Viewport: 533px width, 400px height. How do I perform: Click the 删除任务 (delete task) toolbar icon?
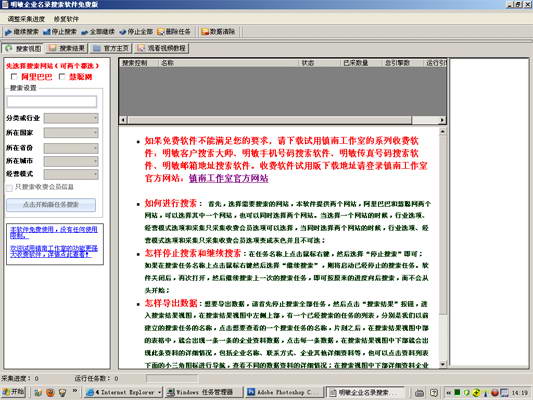(x=174, y=32)
